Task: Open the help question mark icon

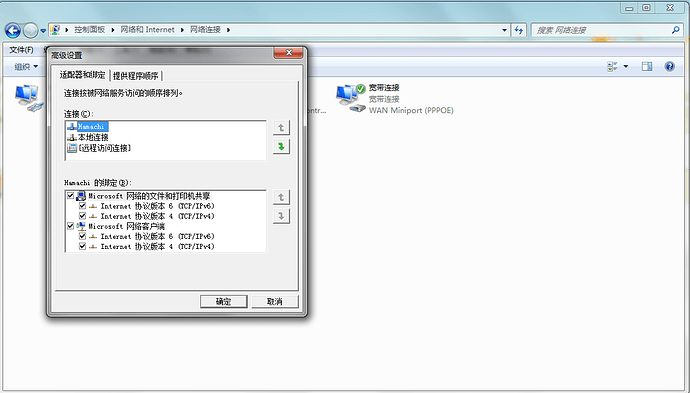Action: click(x=669, y=66)
